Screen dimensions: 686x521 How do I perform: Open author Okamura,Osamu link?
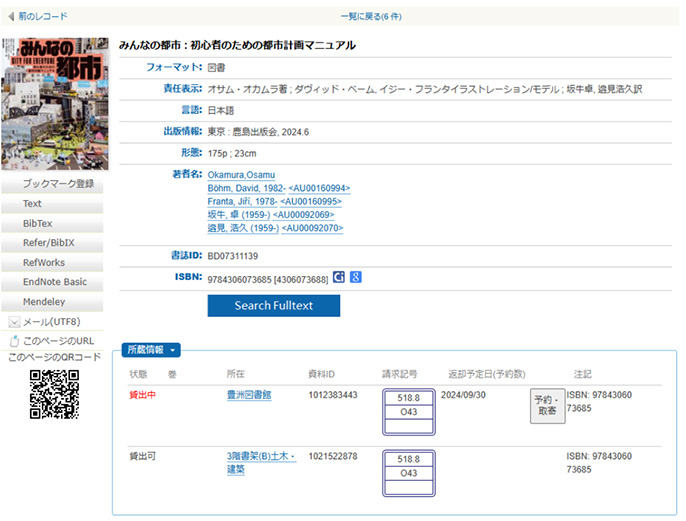point(241,175)
